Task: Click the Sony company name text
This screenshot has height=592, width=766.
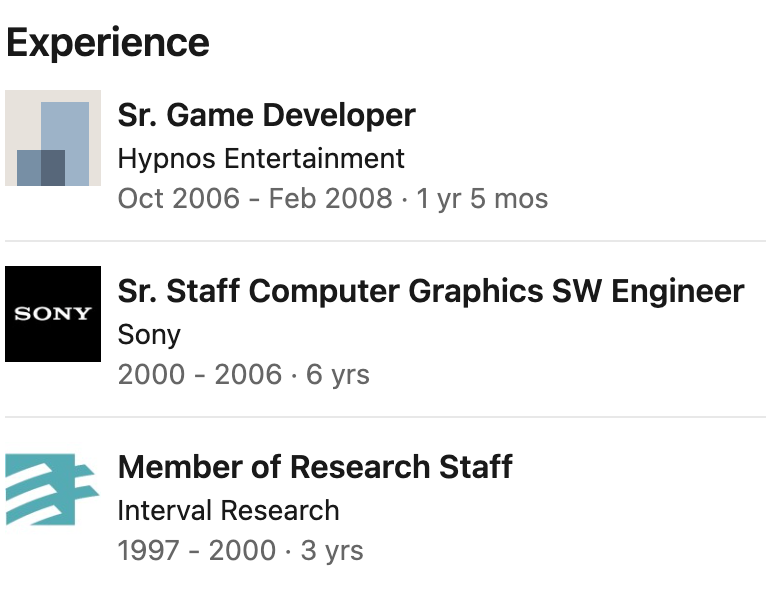Action: (x=149, y=334)
